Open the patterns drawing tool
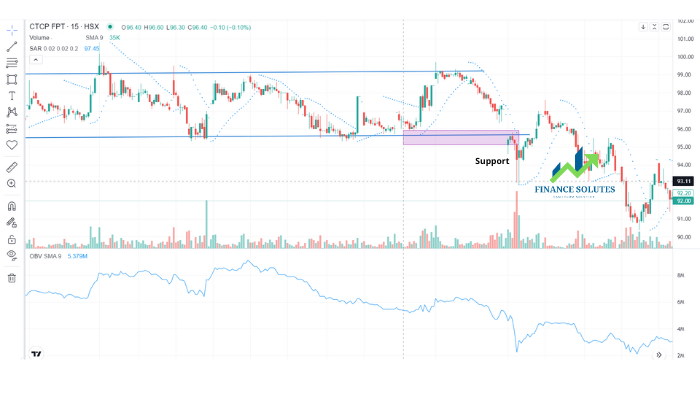 tap(12, 112)
